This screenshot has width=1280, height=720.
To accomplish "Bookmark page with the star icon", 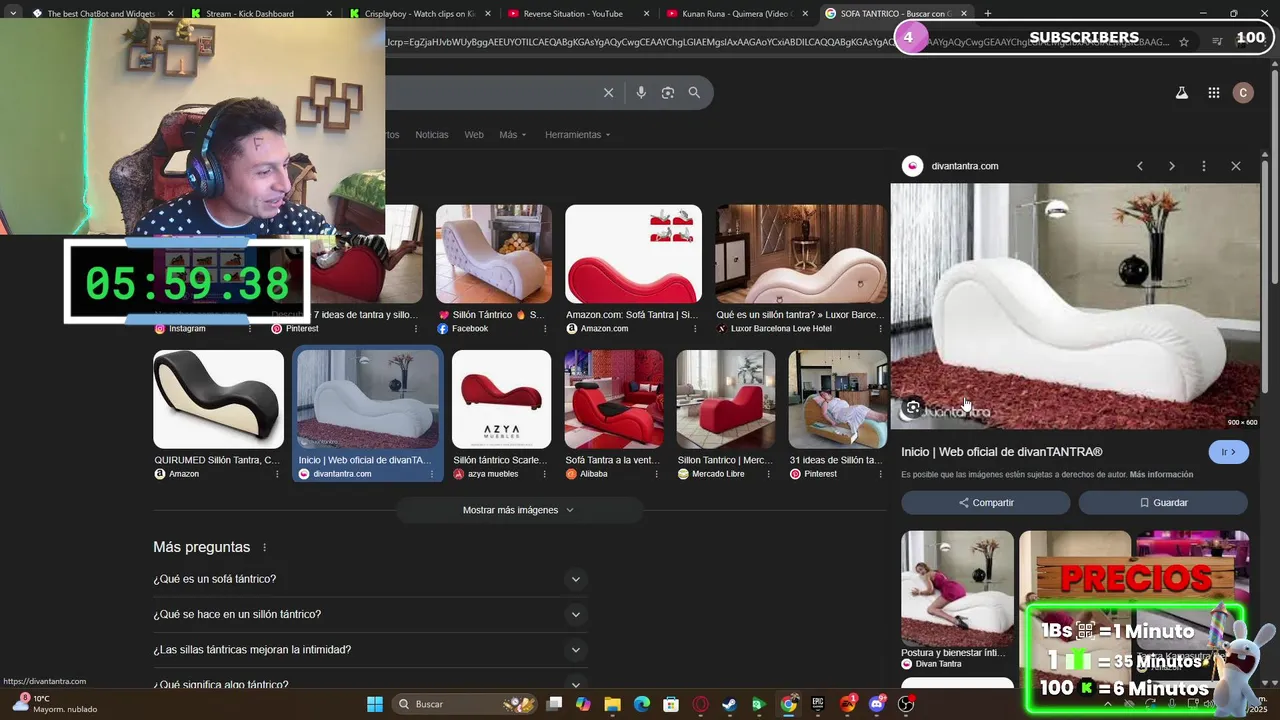I will (1184, 42).
